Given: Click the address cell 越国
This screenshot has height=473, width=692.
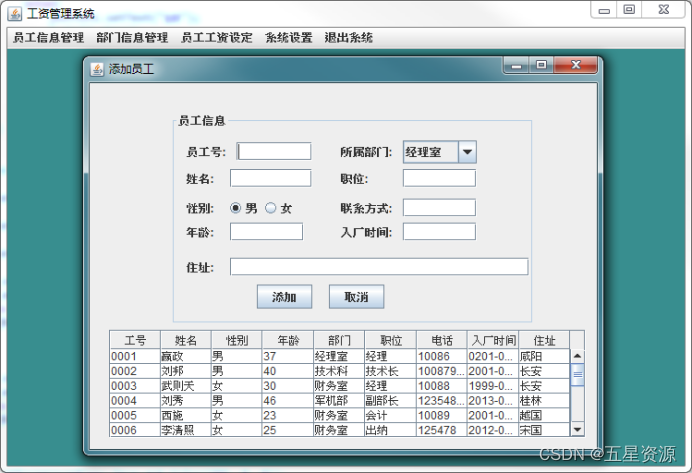Looking at the screenshot, I should 544,415.
